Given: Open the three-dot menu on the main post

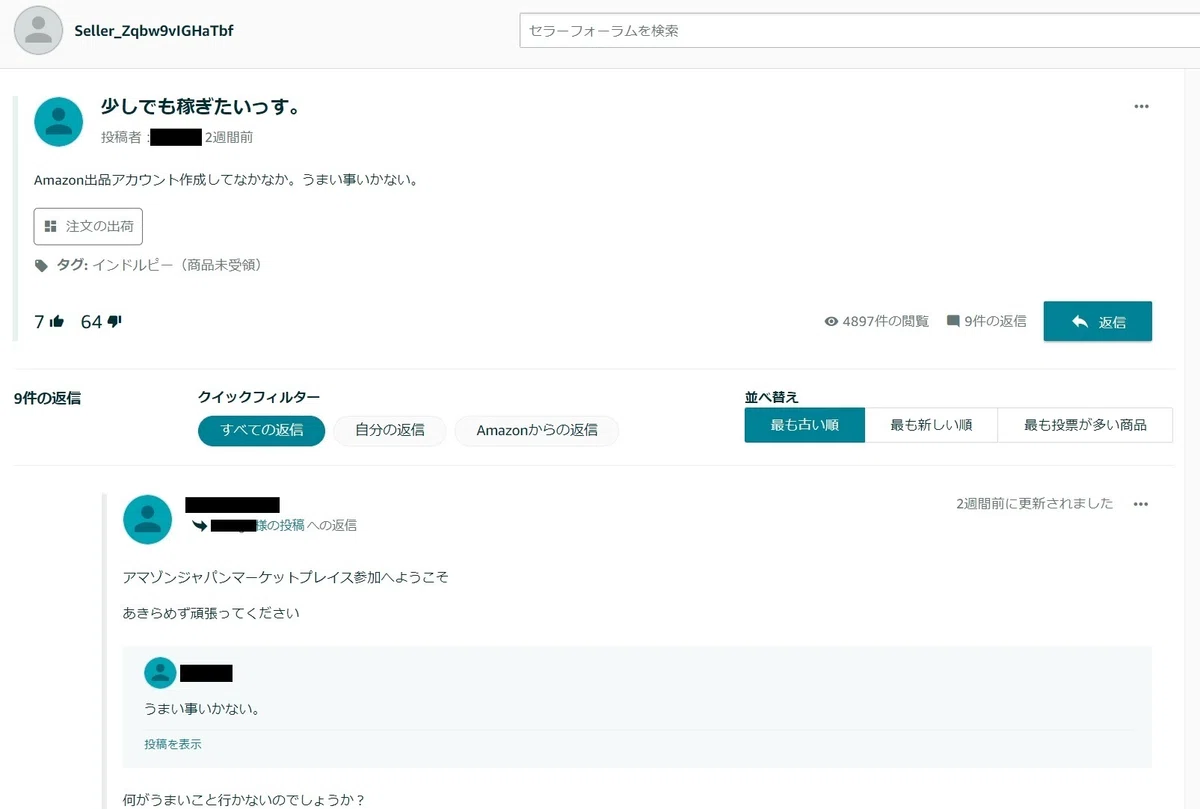Looking at the screenshot, I should (x=1141, y=107).
